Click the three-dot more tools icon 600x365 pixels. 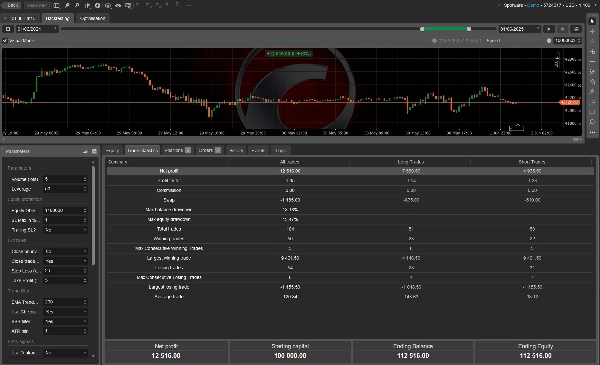click(592, 132)
